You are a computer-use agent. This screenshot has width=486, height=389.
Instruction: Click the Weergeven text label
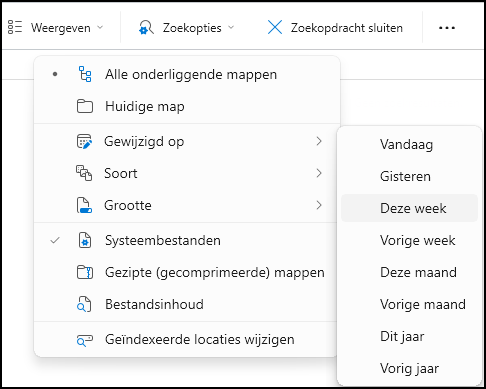pos(61,28)
